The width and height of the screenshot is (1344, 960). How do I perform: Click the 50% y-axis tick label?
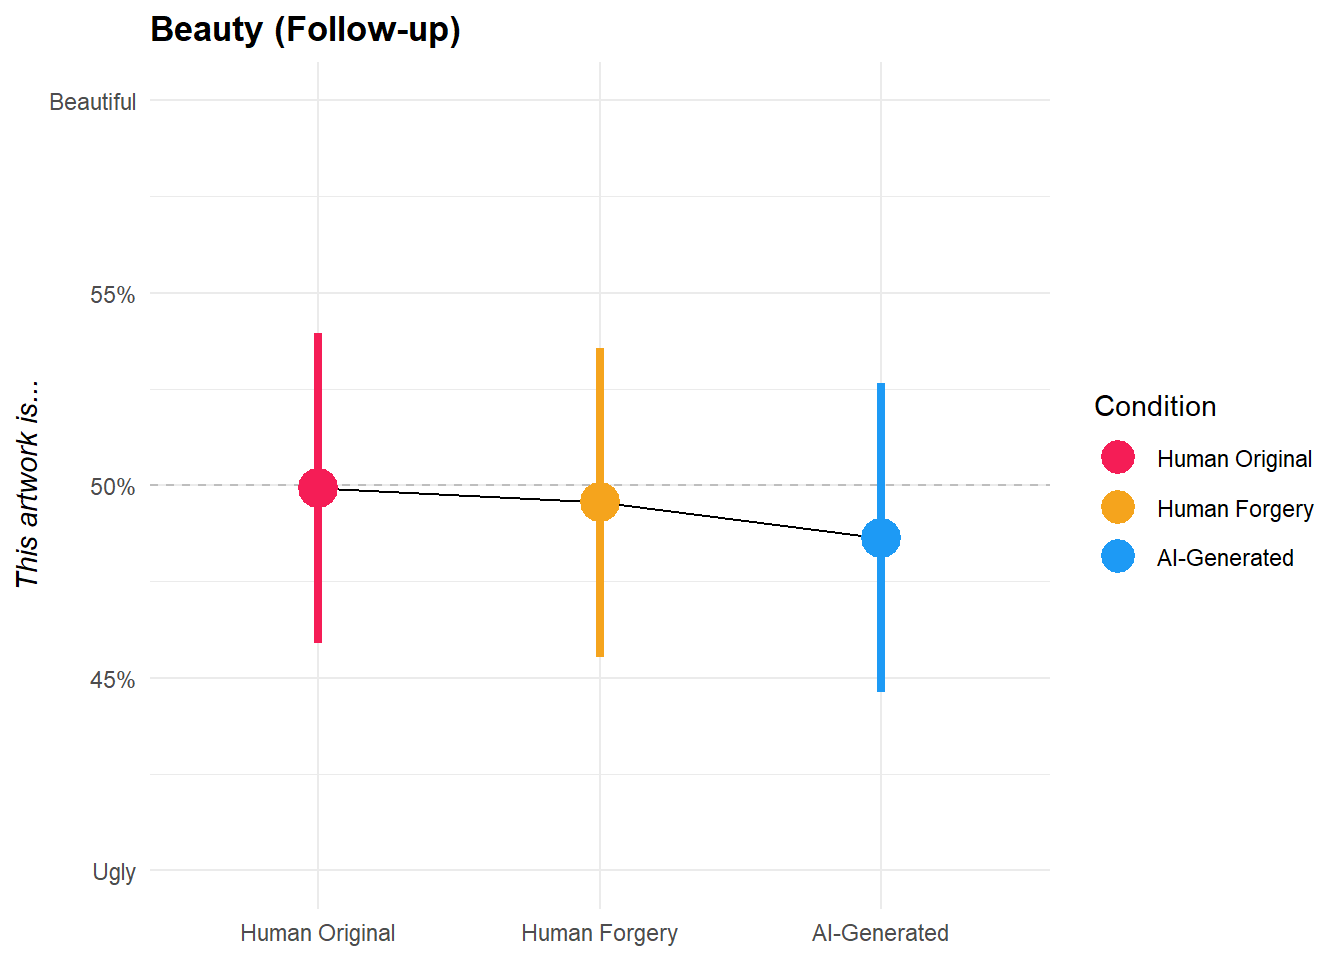tap(112, 487)
